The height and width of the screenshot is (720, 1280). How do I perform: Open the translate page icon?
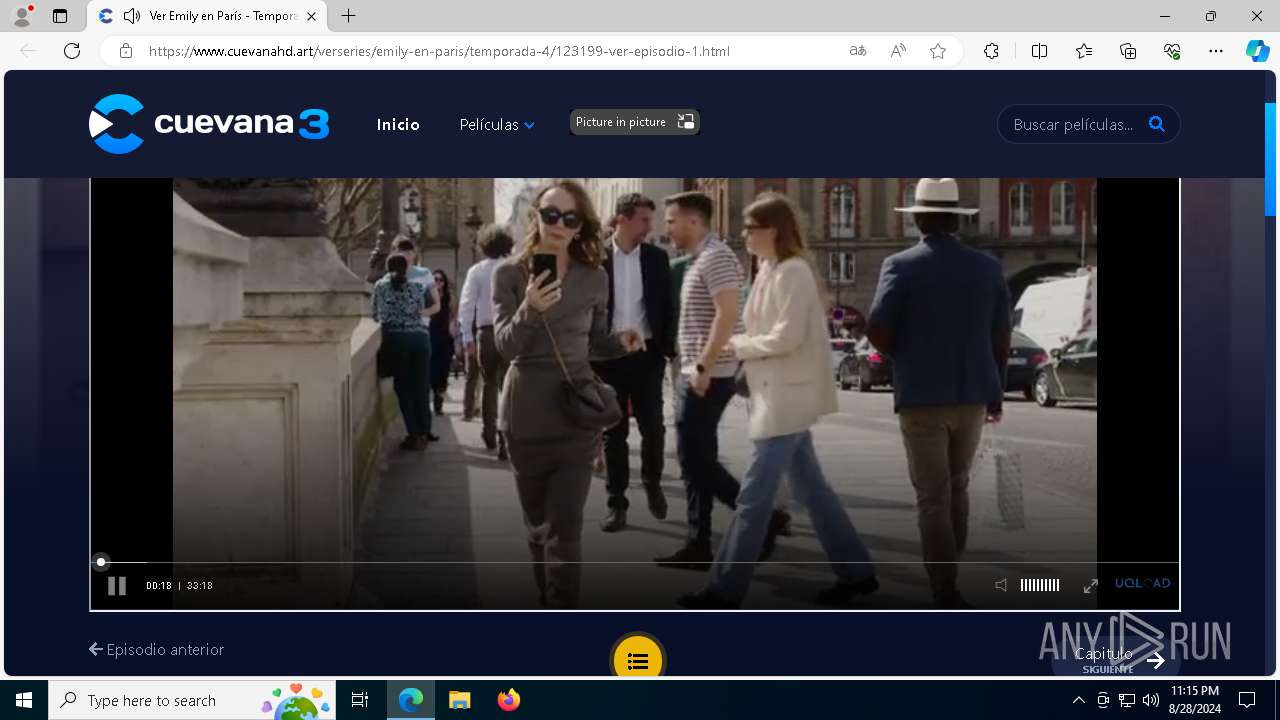pyautogui.click(x=858, y=51)
